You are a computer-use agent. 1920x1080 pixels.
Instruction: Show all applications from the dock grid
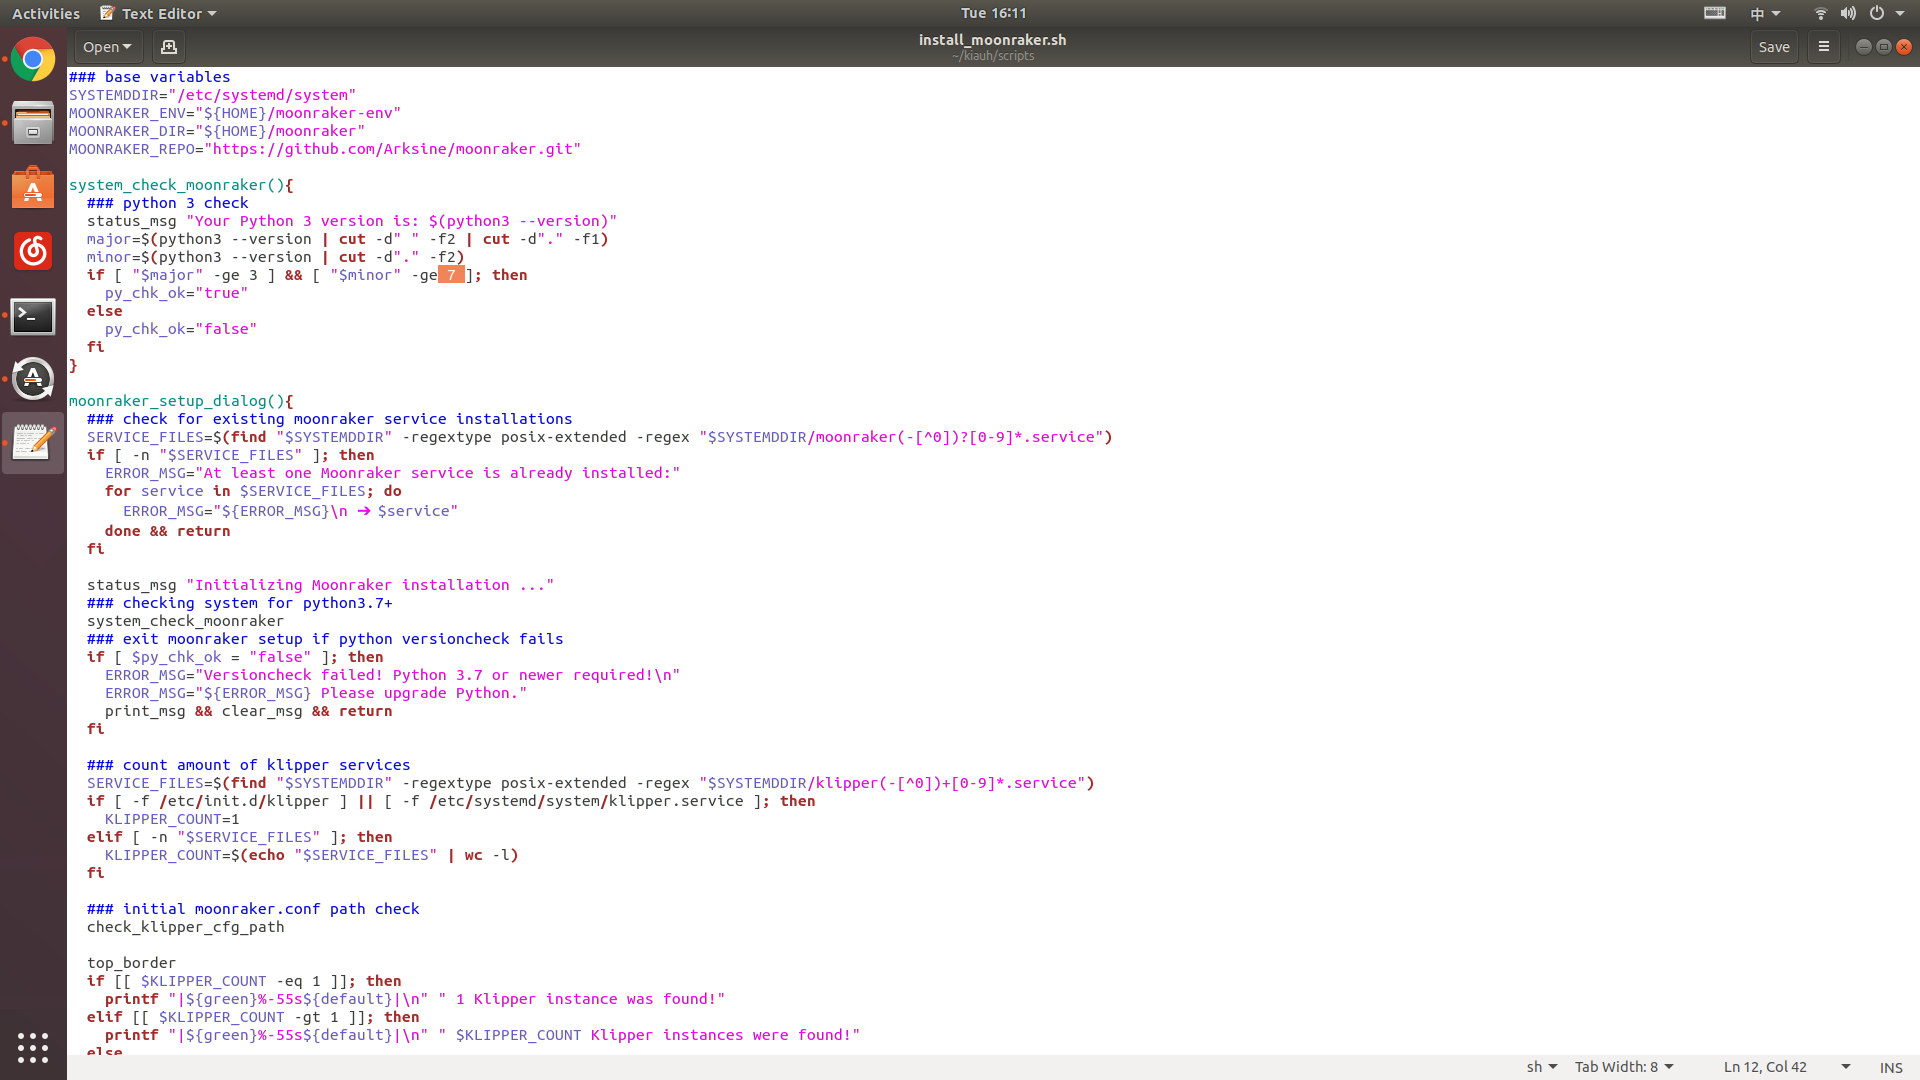[33, 1048]
